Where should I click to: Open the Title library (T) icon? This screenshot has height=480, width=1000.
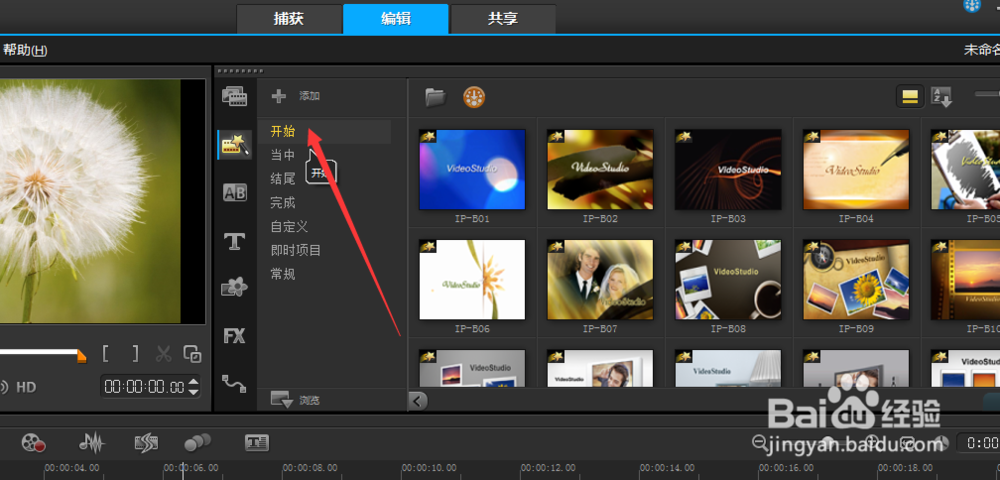[x=234, y=242]
